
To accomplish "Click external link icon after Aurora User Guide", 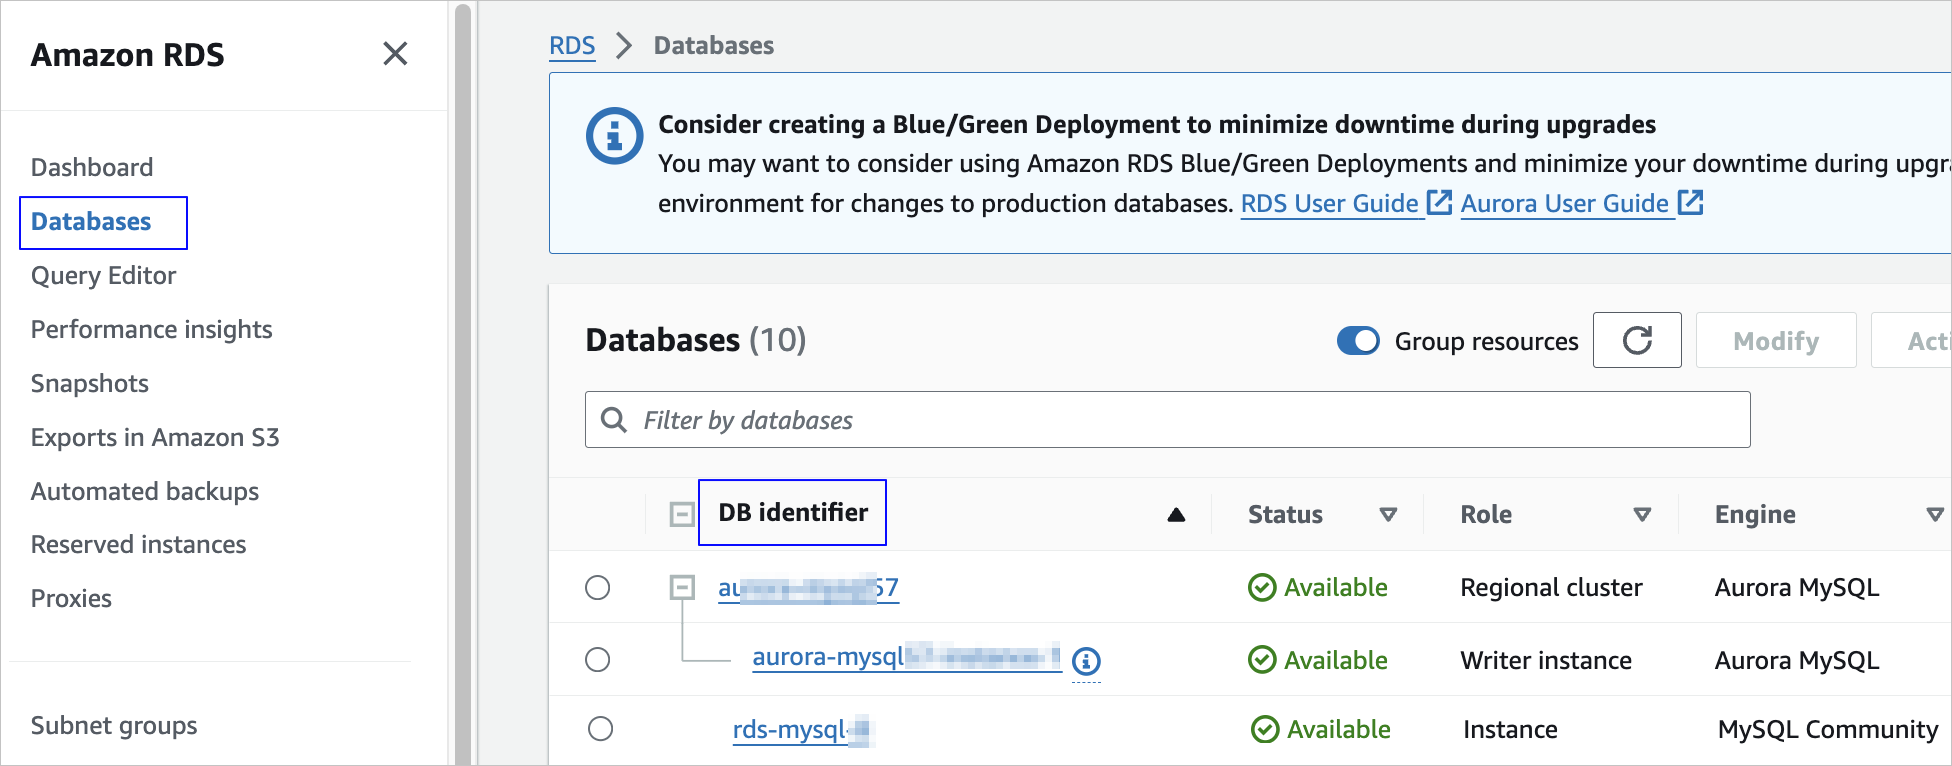I will click(1690, 203).
